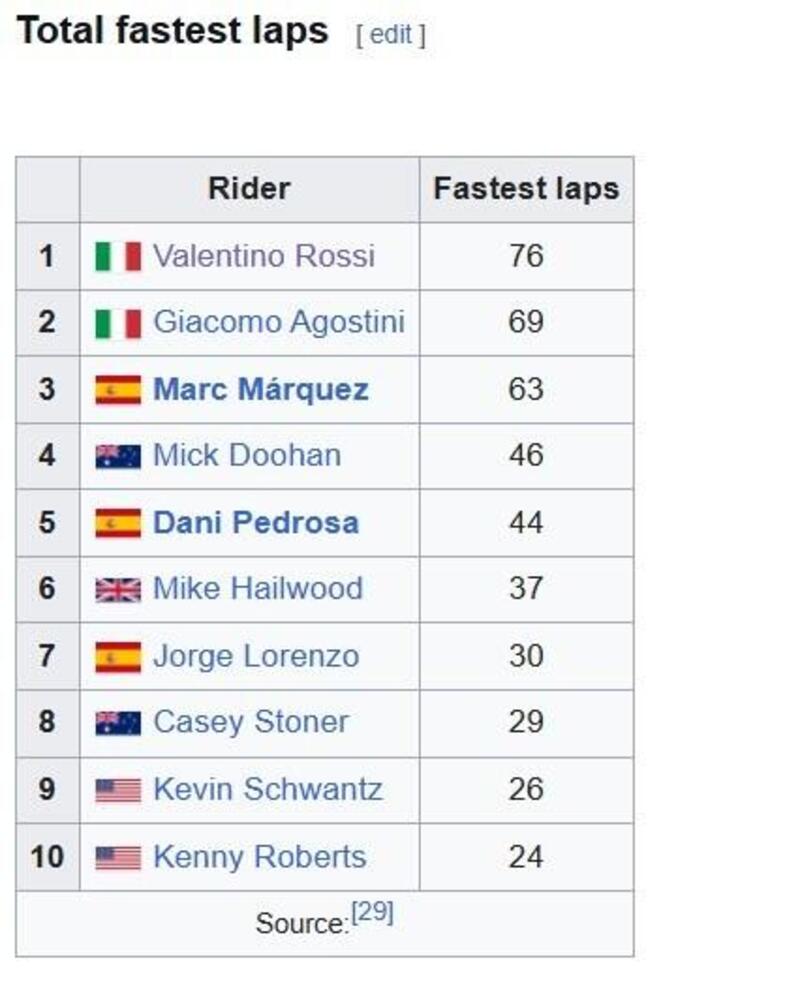
Task: Click the US flag beside Kevin Schwantz
Action: (x=118, y=791)
